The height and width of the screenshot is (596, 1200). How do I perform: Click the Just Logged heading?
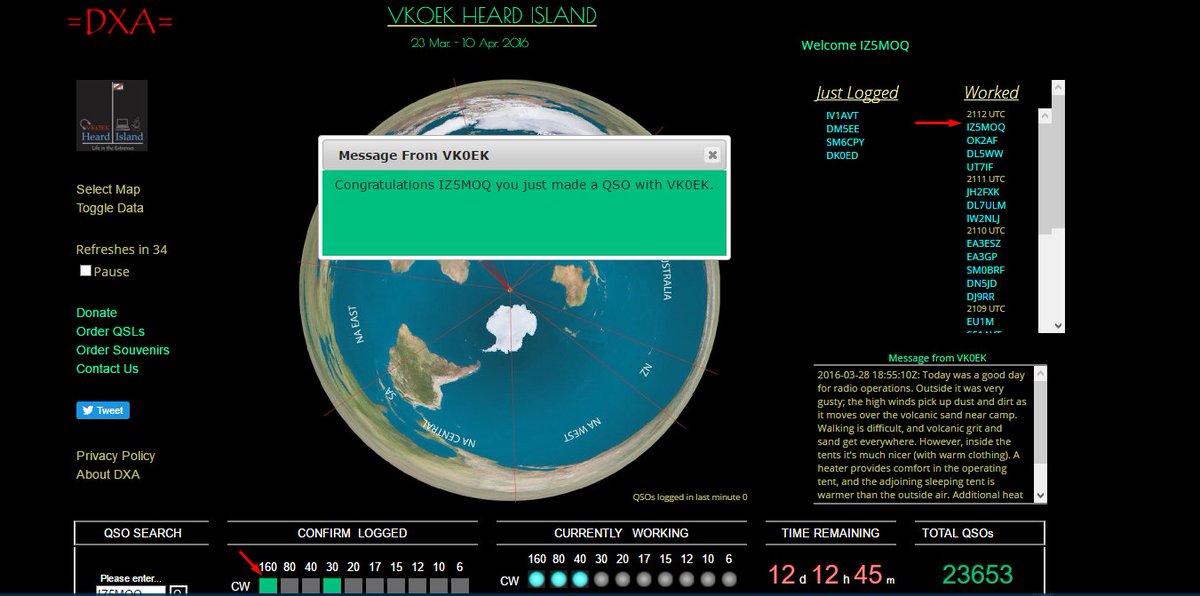point(857,93)
